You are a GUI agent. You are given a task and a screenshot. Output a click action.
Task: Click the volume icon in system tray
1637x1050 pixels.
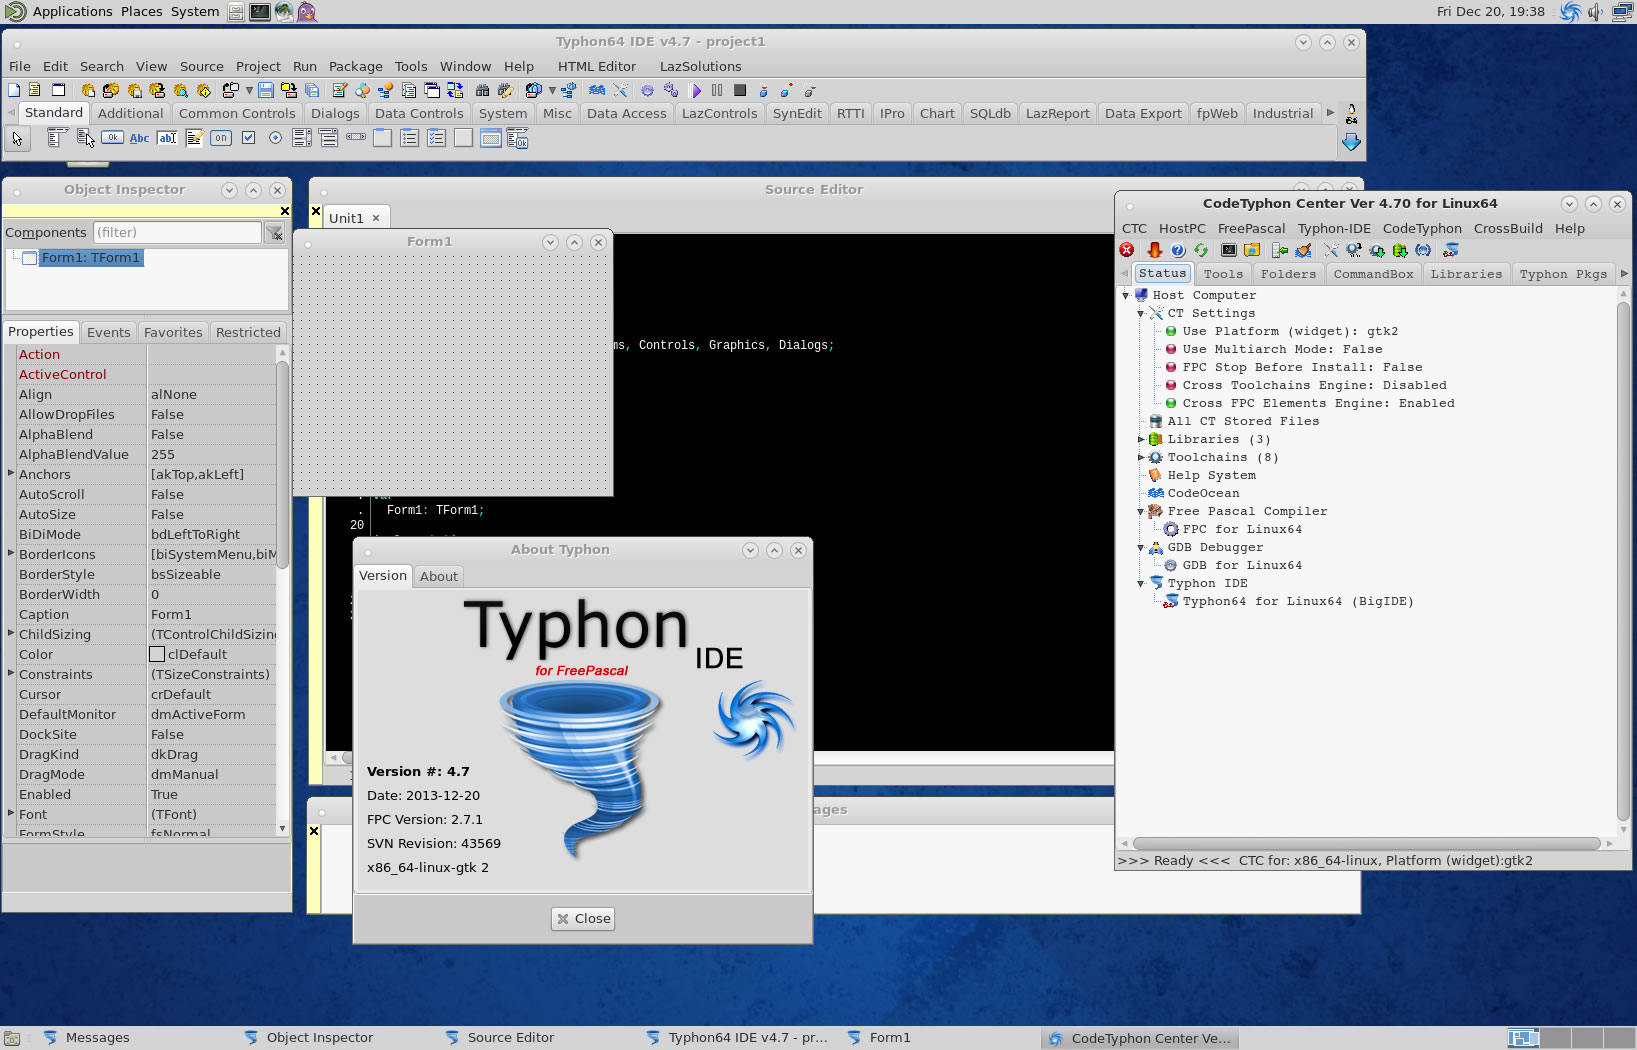coord(1595,12)
